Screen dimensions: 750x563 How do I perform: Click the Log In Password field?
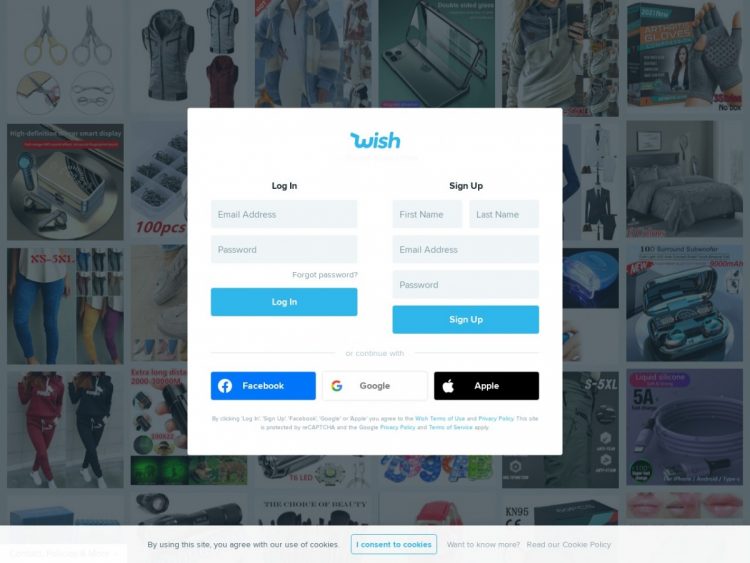pyautogui.click(x=284, y=249)
